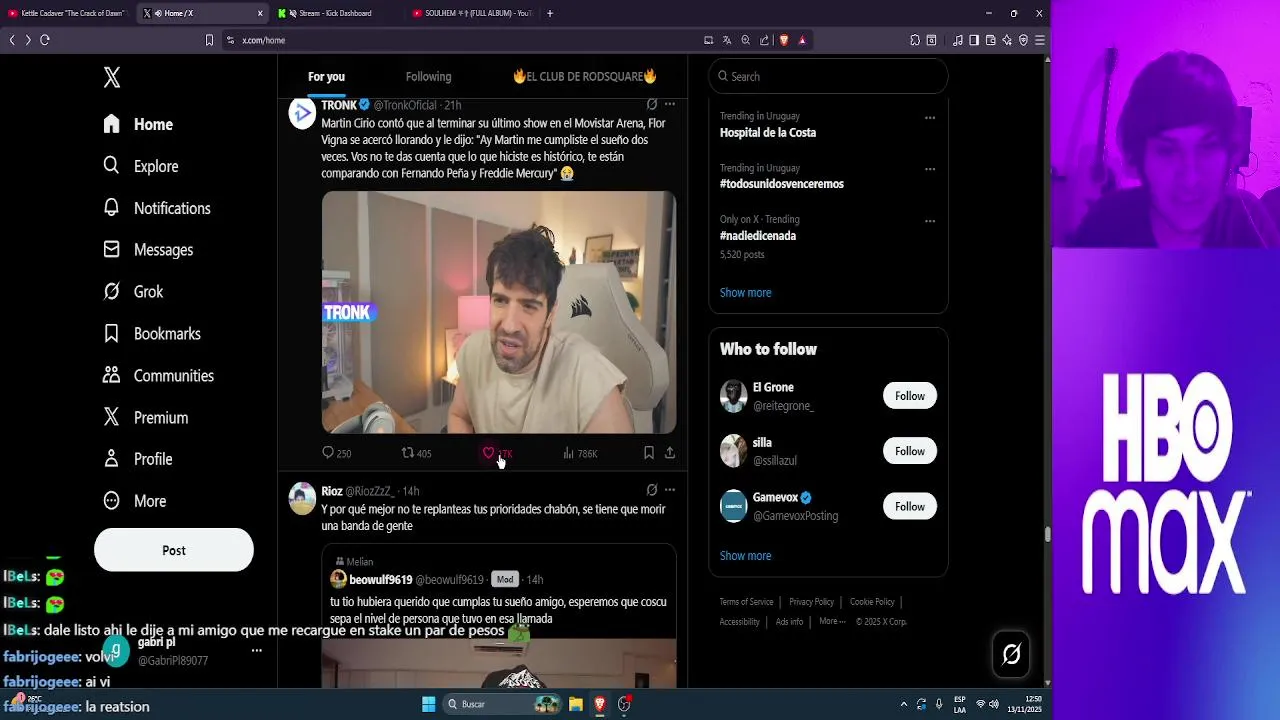Open trending topic Hospital de la Costa

pos(768,132)
